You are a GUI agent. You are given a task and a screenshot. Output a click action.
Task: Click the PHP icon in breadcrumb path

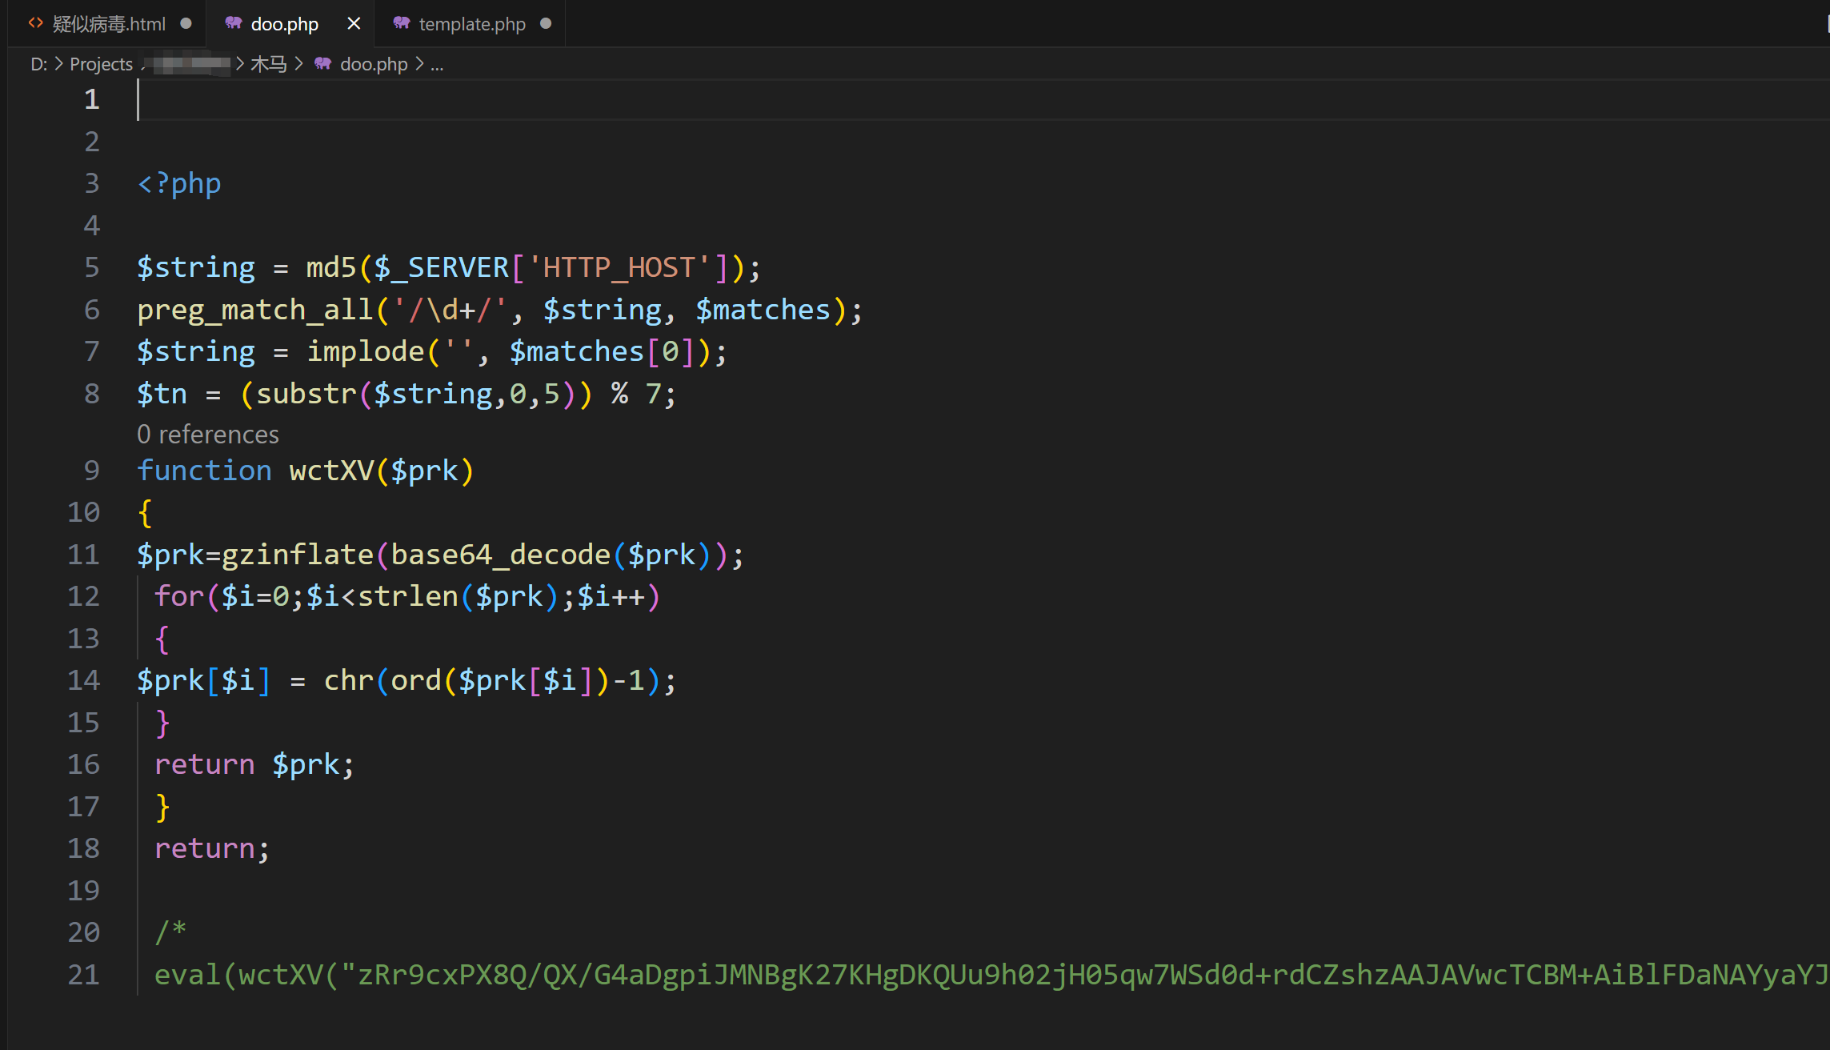pyautogui.click(x=323, y=64)
